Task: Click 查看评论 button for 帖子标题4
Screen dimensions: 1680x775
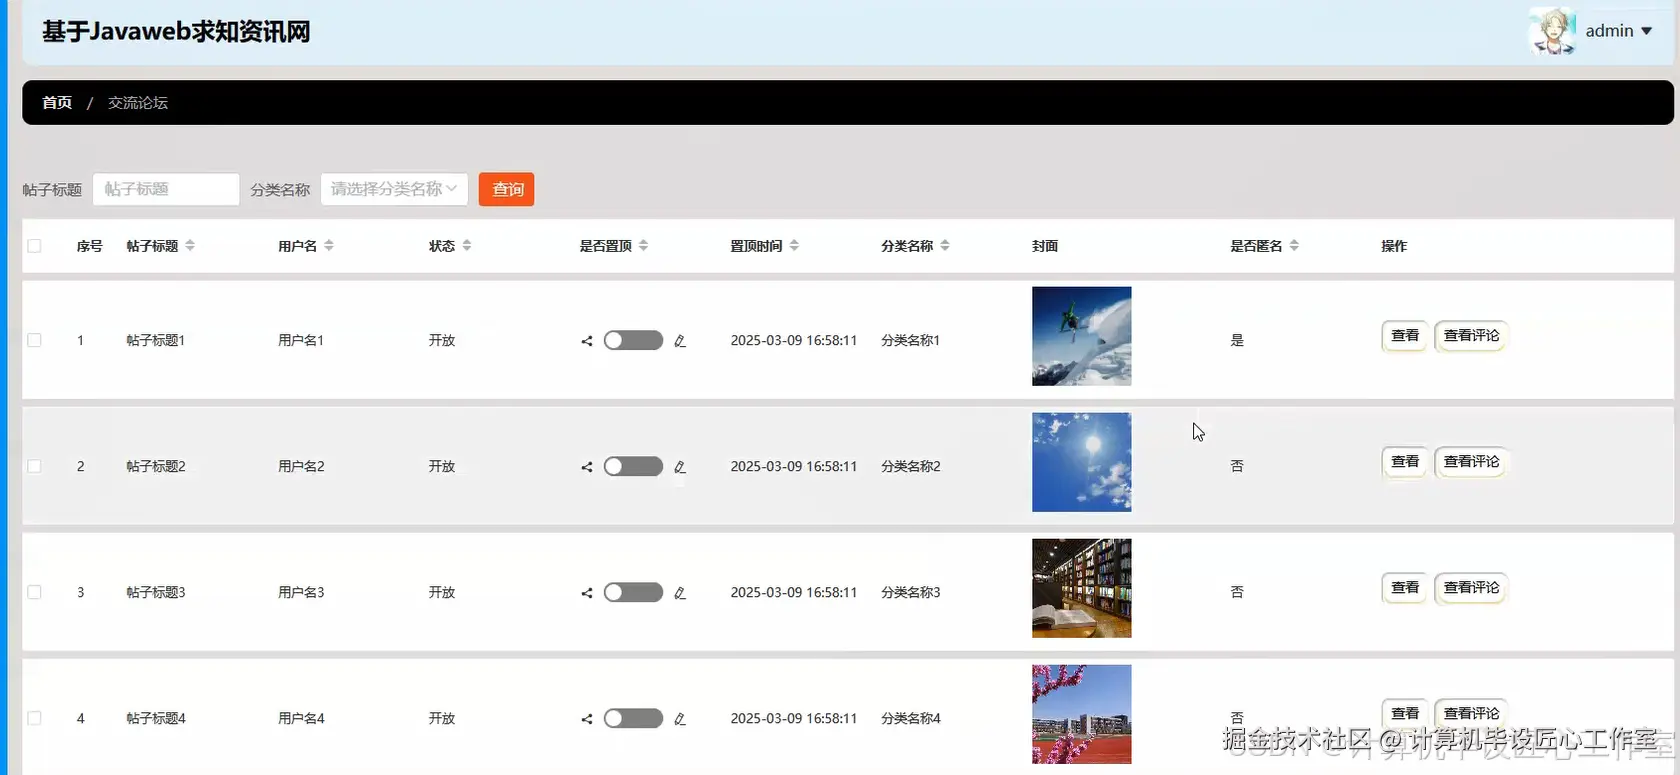Action: click(1471, 714)
